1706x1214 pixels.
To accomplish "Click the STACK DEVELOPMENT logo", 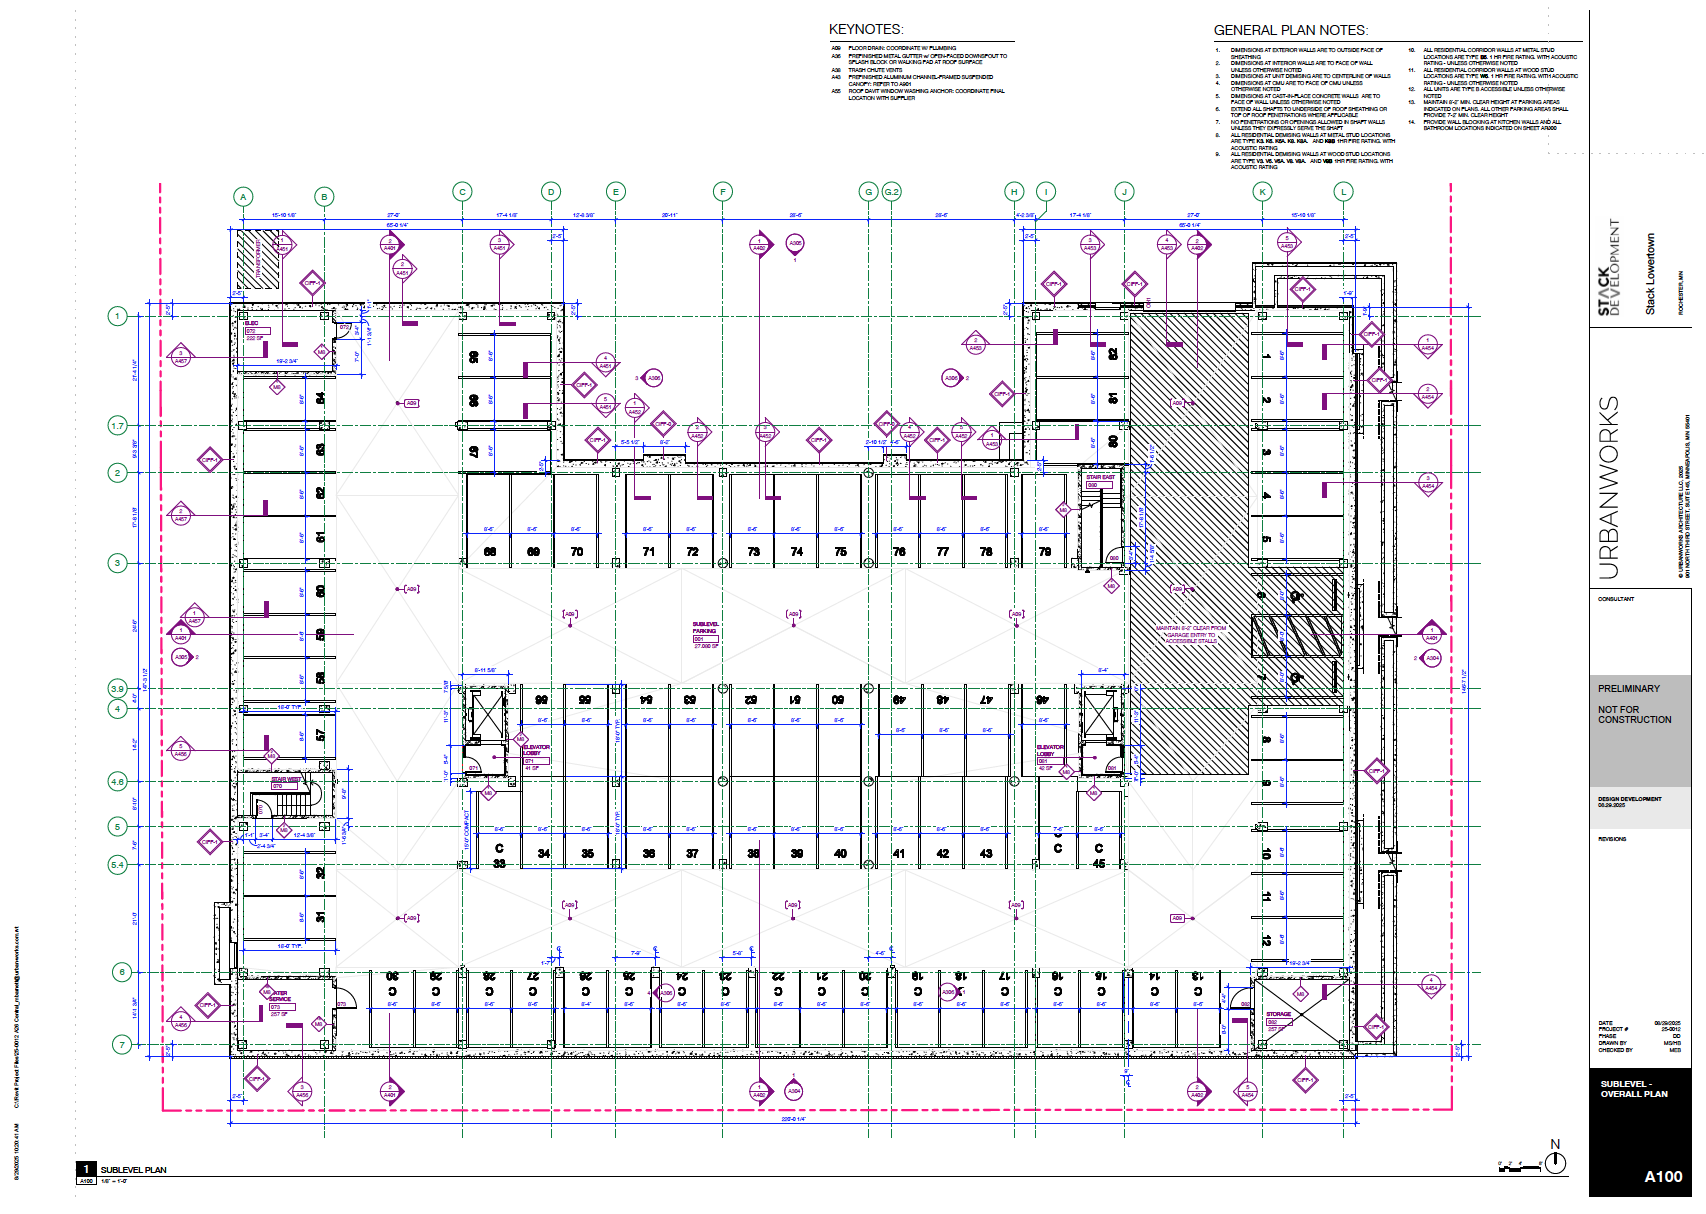I will [x=1609, y=268].
